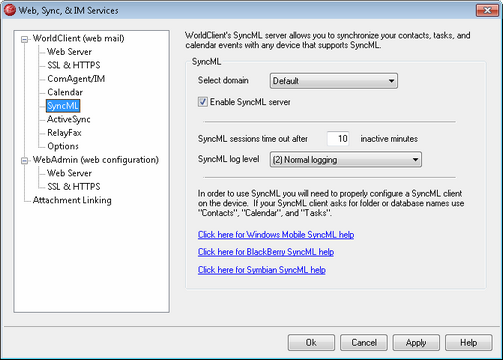
Task: Click the red application icon in title bar
Action: [9, 10]
